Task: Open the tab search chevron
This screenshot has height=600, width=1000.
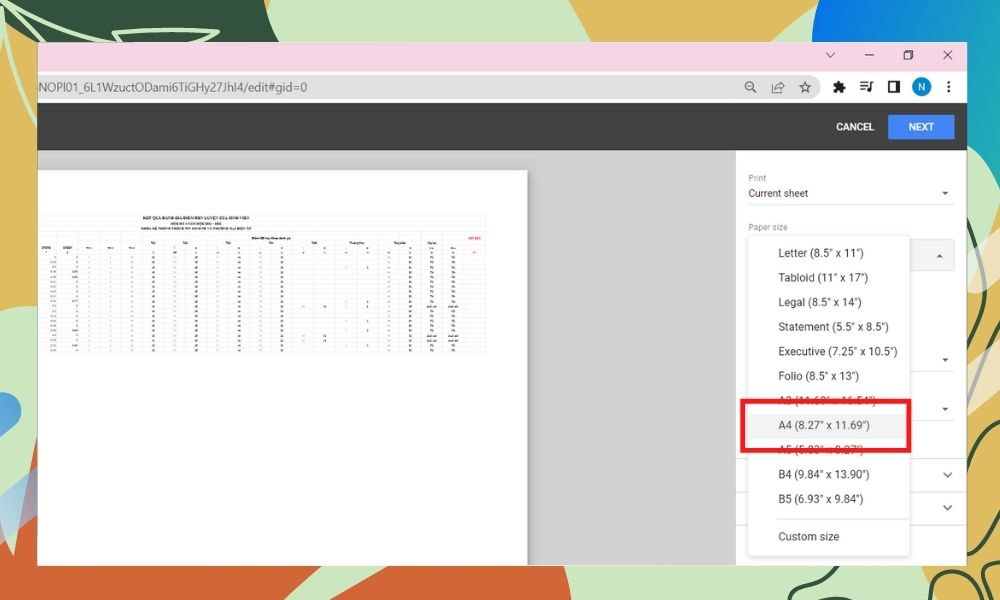Action: 830,55
